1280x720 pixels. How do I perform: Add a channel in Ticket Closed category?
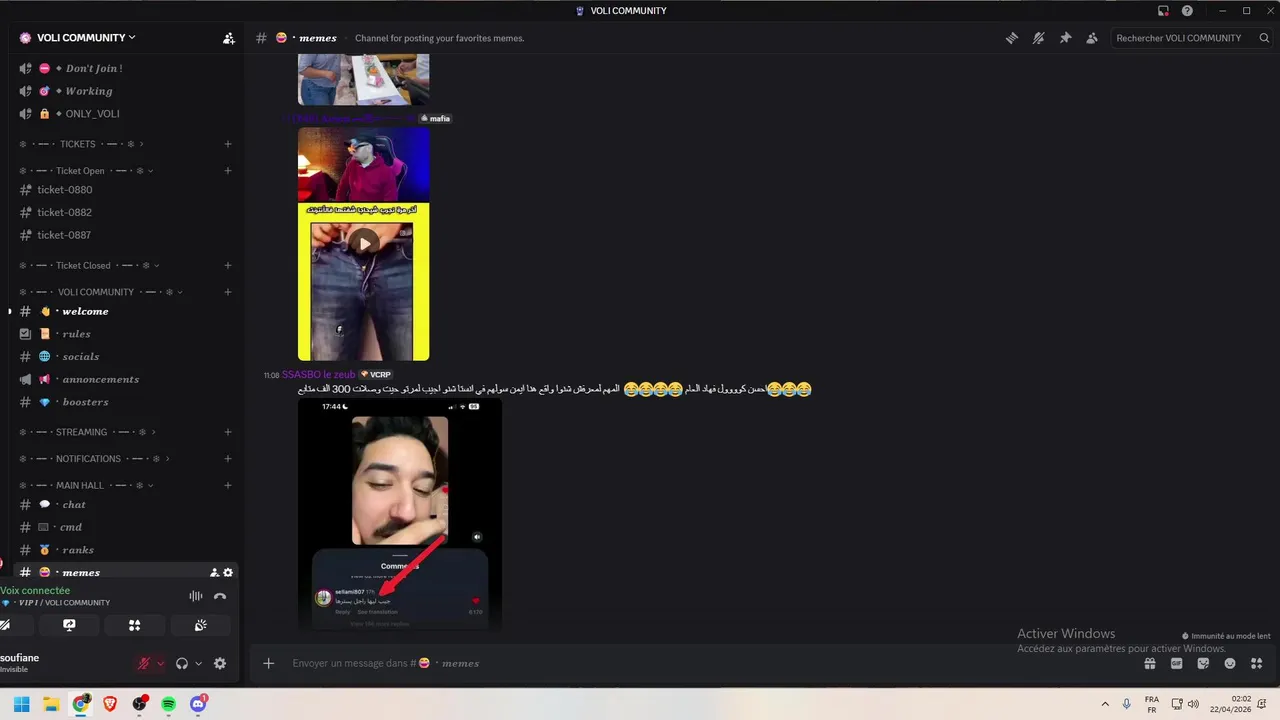(228, 266)
